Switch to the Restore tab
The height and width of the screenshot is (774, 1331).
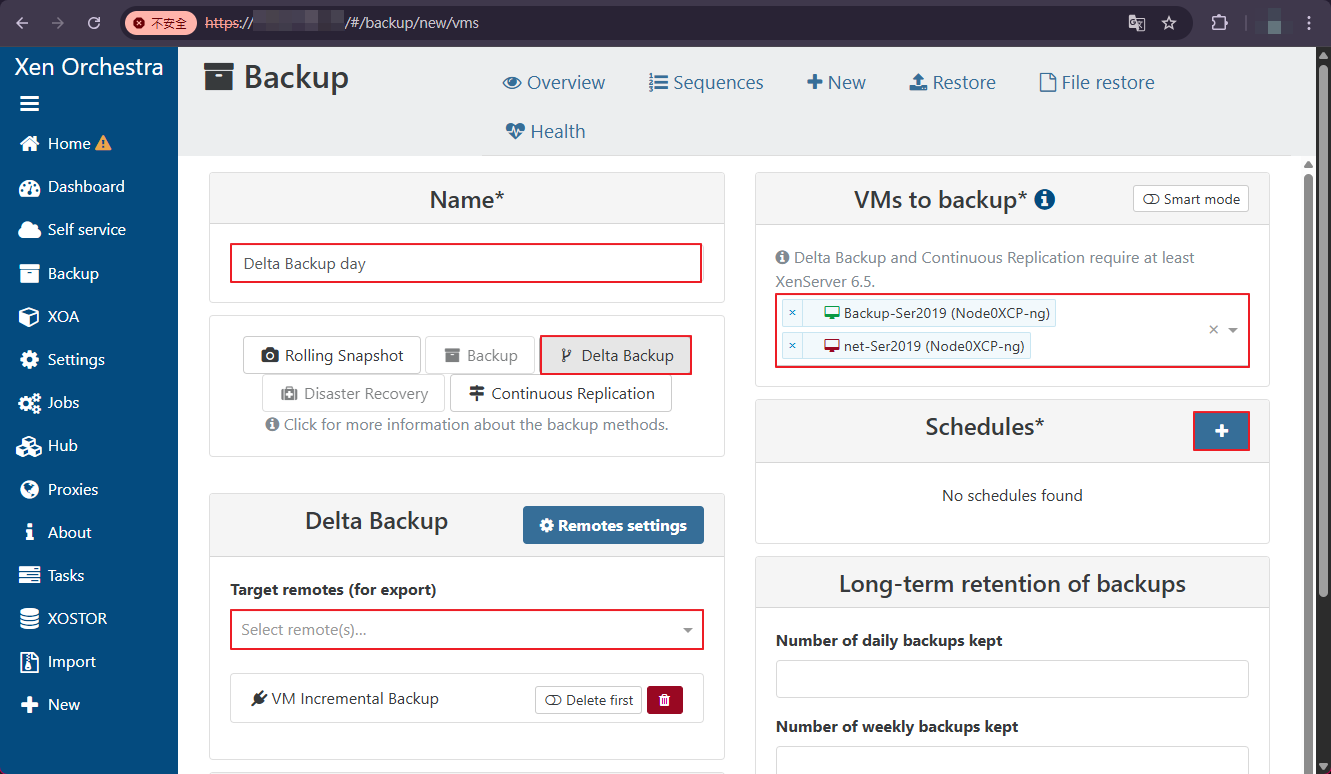(x=952, y=82)
